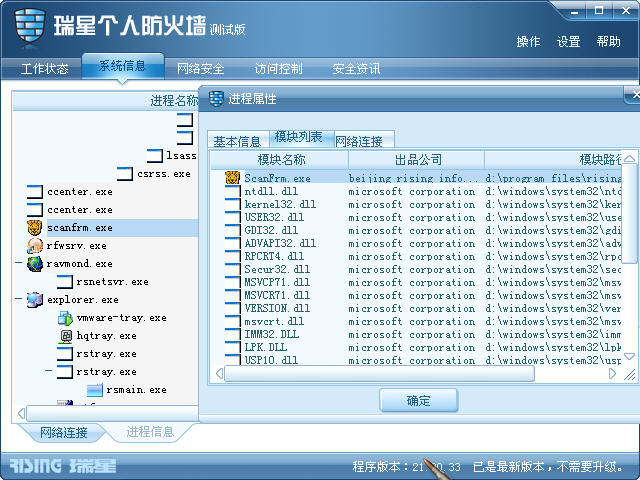Click the rsmain.exe window icon
This screenshot has width=640, height=480.
95,390
